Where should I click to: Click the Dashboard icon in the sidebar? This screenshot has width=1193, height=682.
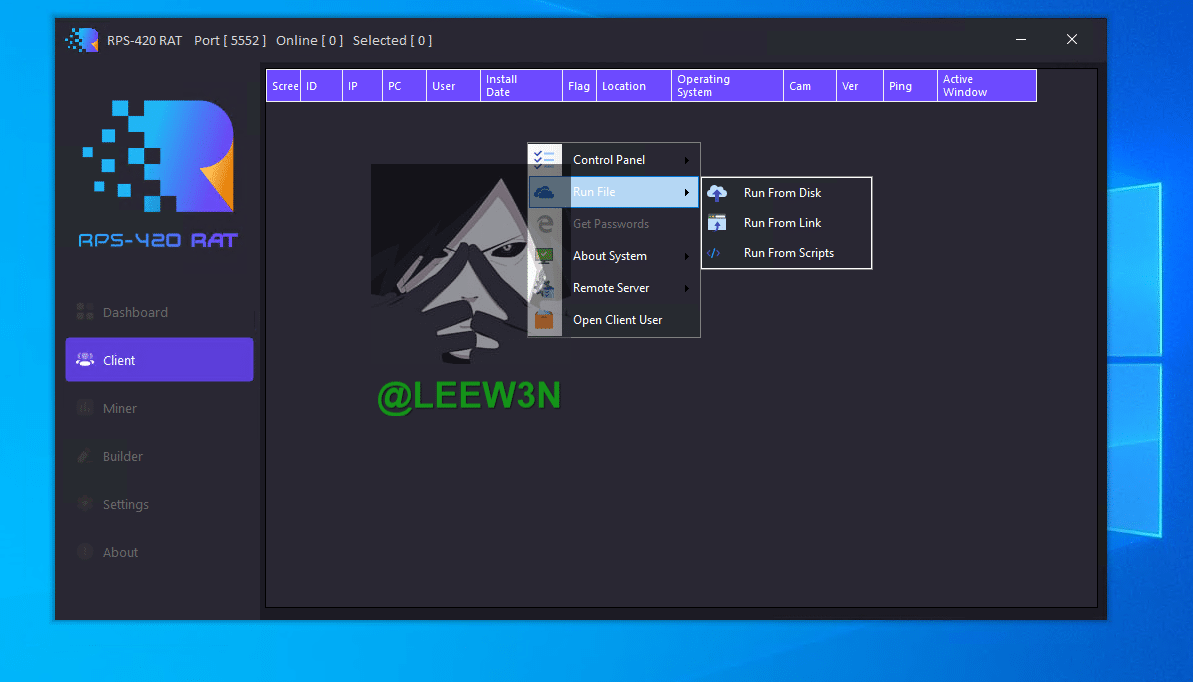coord(85,312)
